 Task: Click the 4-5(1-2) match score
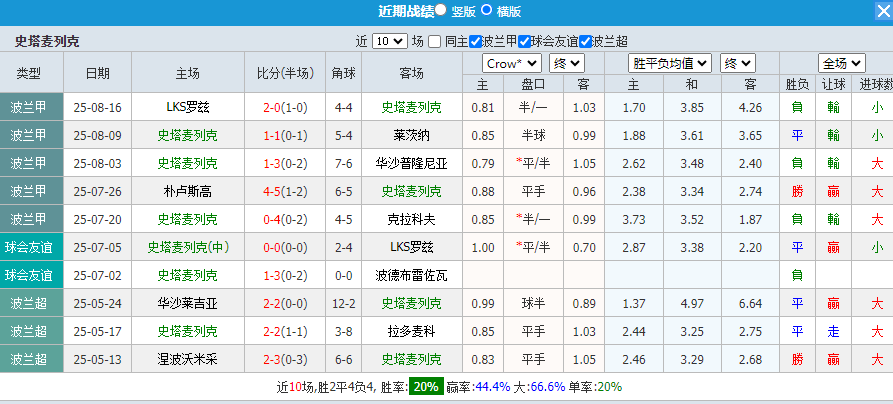coord(286,191)
